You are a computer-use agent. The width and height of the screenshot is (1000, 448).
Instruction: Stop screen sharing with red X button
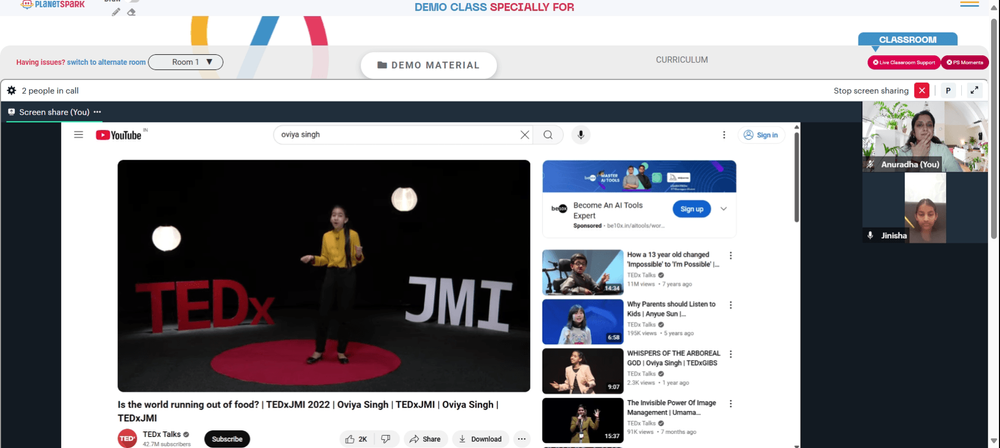(x=922, y=91)
